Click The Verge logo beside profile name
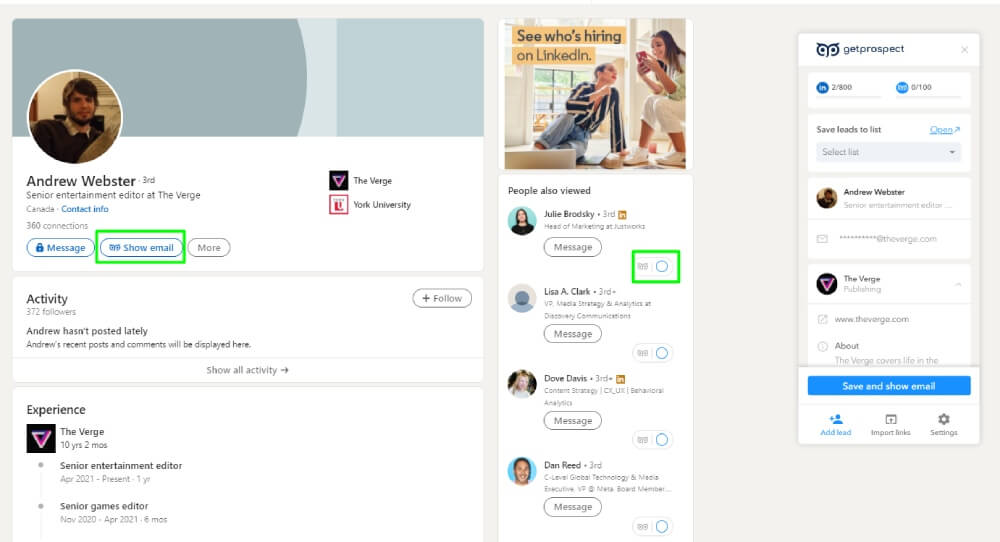Screen dimensions: 1000x542 click(x=339, y=180)
